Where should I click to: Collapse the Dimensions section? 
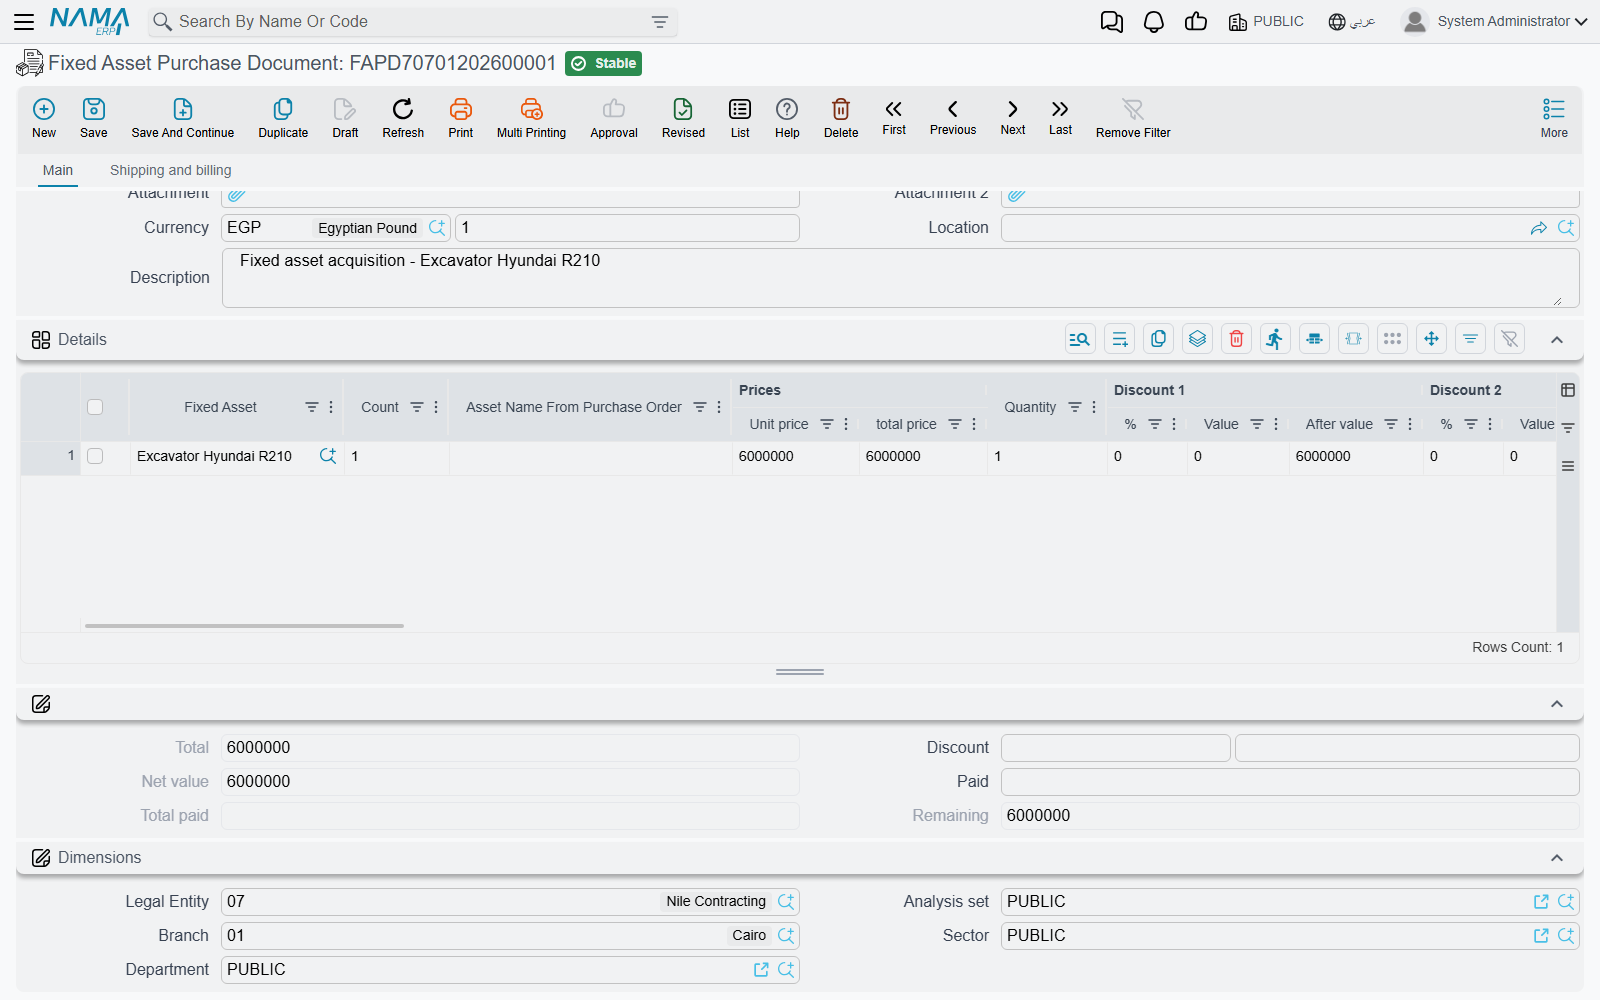point(1557,858)
